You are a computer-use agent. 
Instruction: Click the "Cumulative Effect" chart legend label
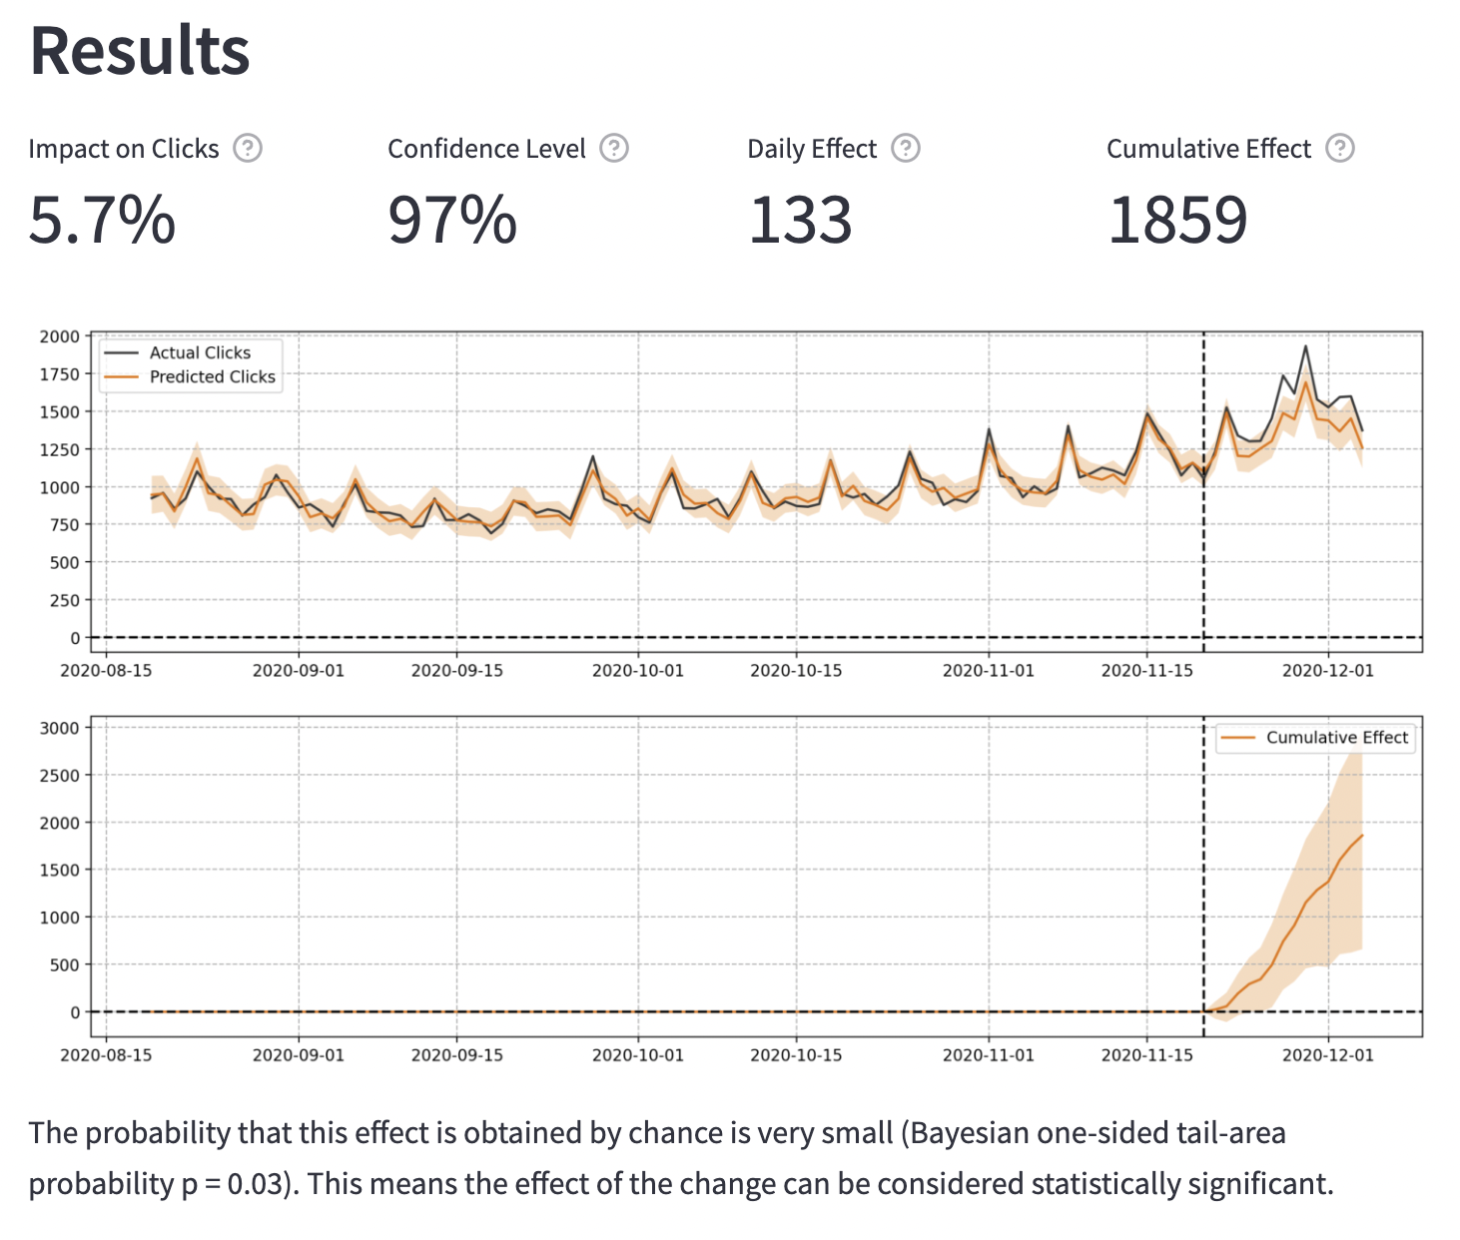[x=1336, y=738]
